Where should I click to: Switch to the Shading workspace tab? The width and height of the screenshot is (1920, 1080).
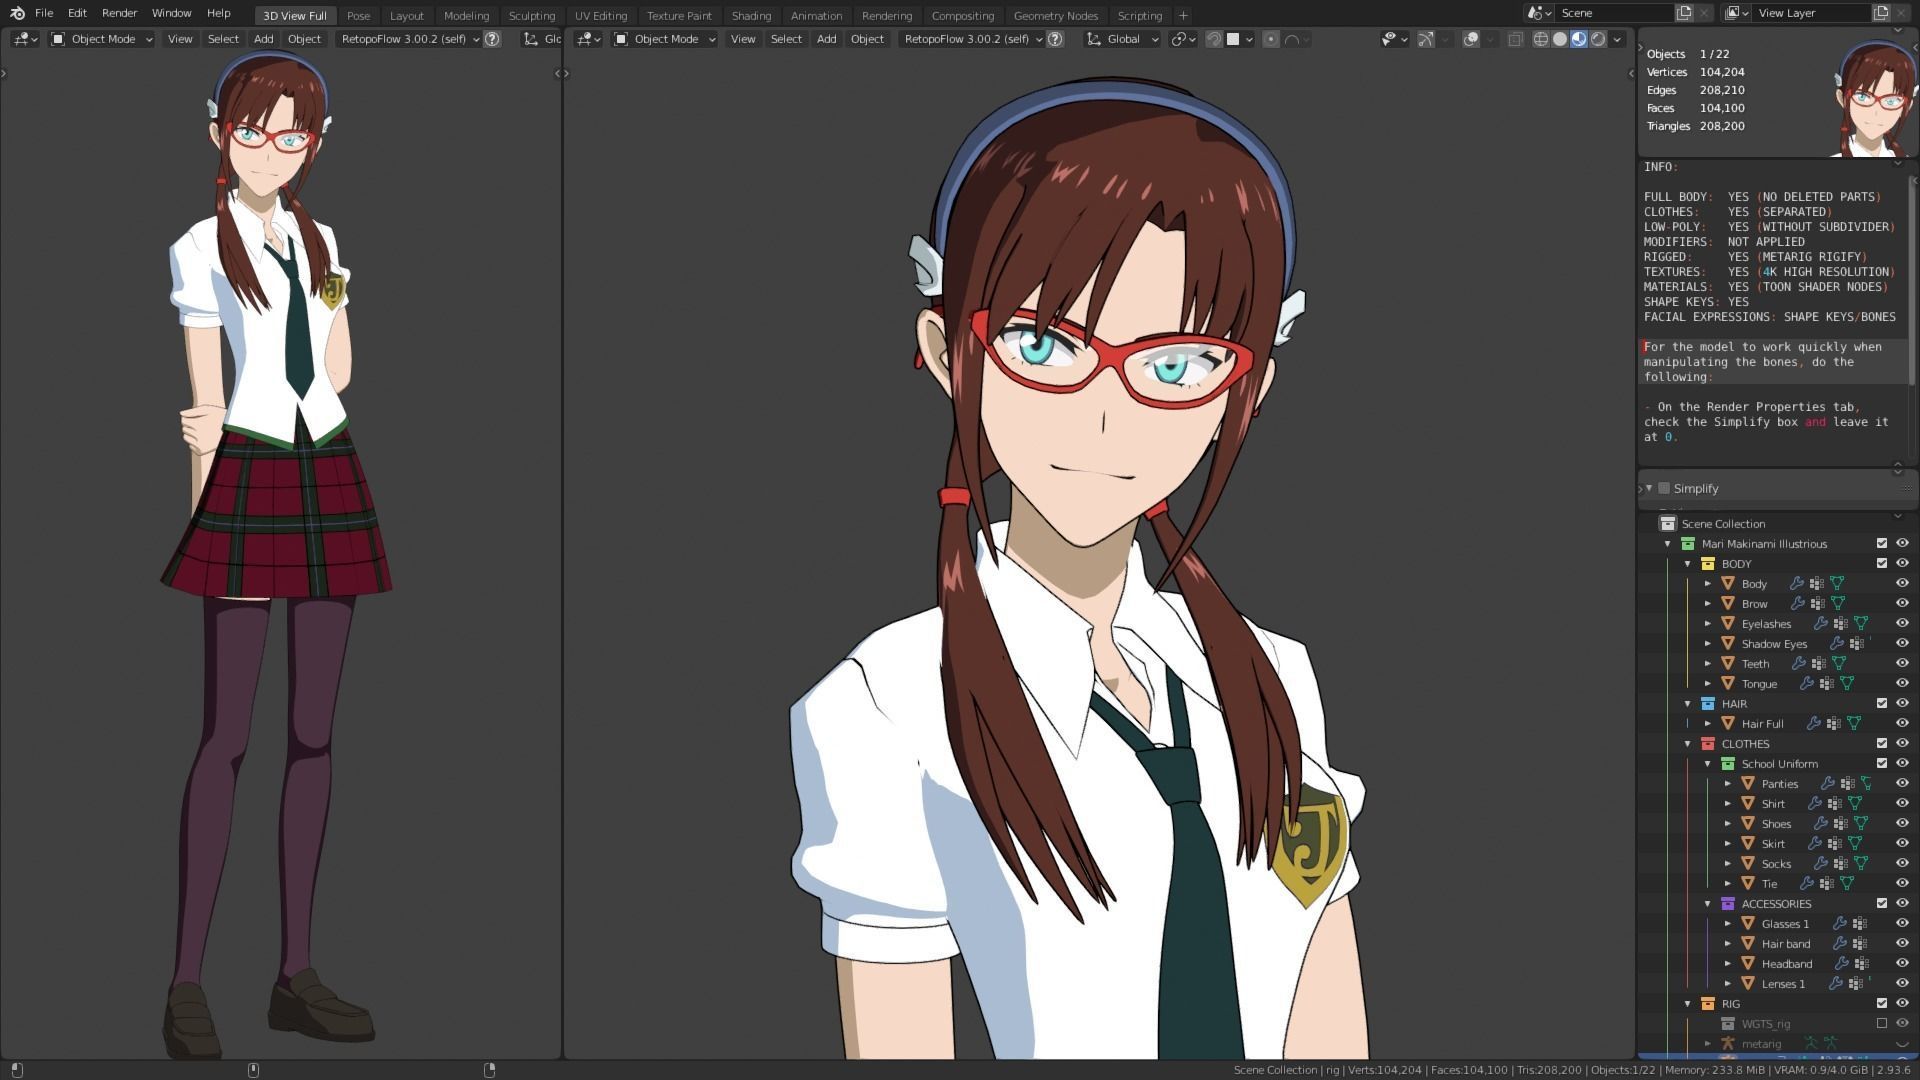(751, 15)
